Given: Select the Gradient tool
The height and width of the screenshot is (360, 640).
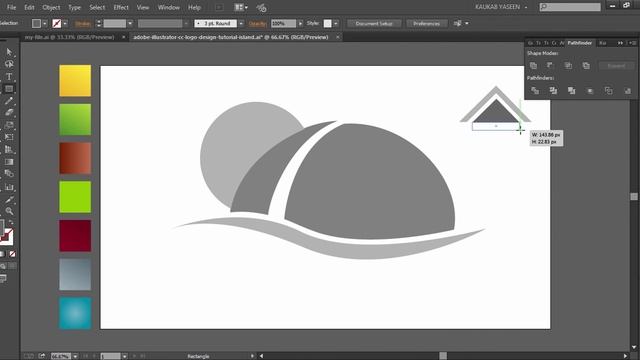Looking at the screenshot, I should coord(9,162).
